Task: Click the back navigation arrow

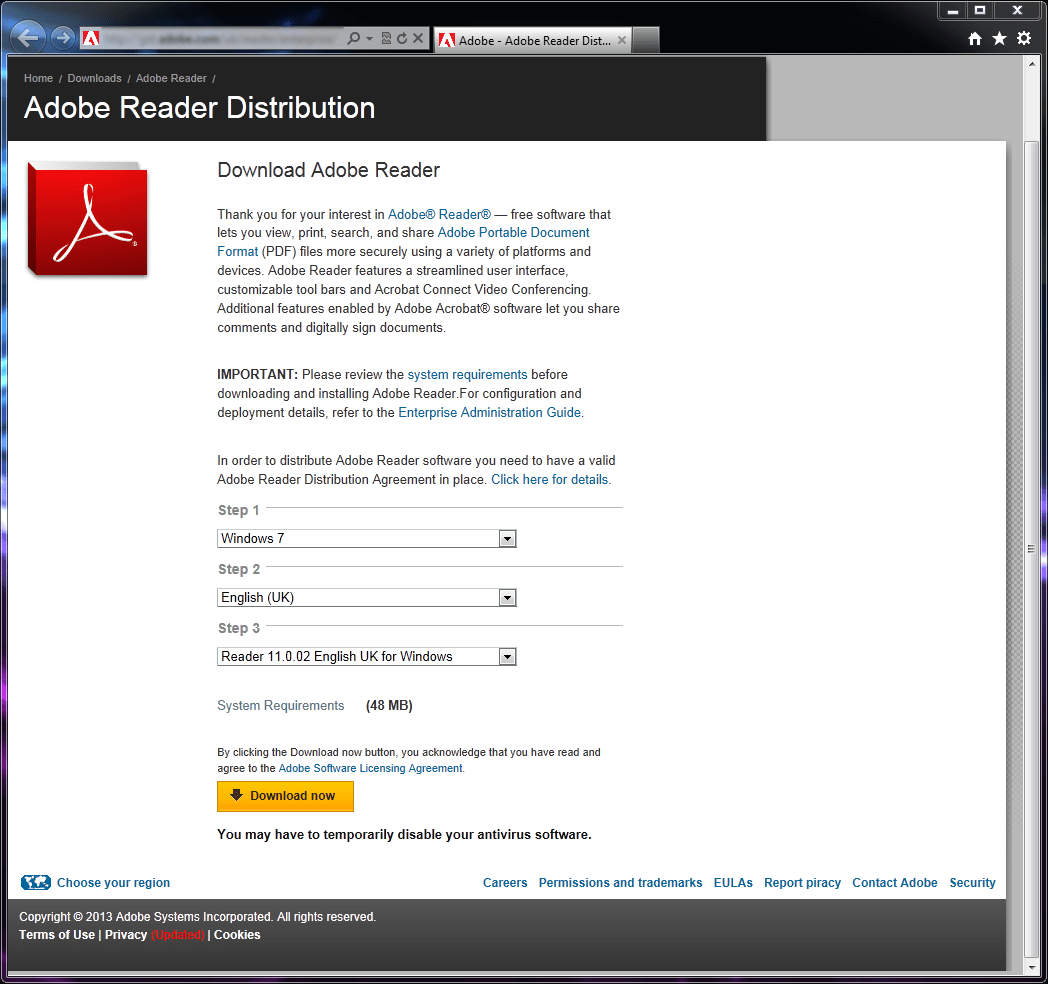Action: point(27,37)
